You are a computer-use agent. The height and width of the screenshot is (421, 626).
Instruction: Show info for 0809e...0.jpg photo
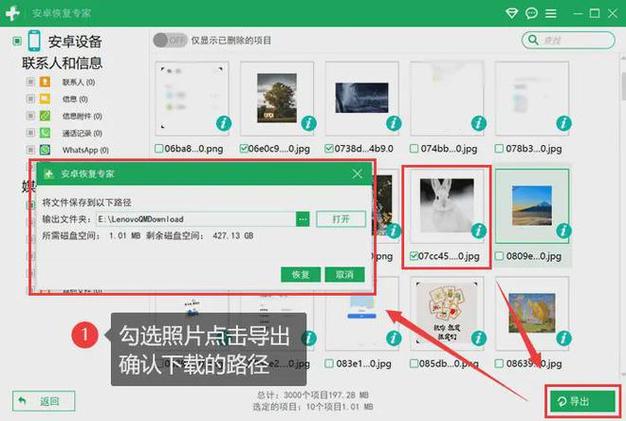(564, 231)
